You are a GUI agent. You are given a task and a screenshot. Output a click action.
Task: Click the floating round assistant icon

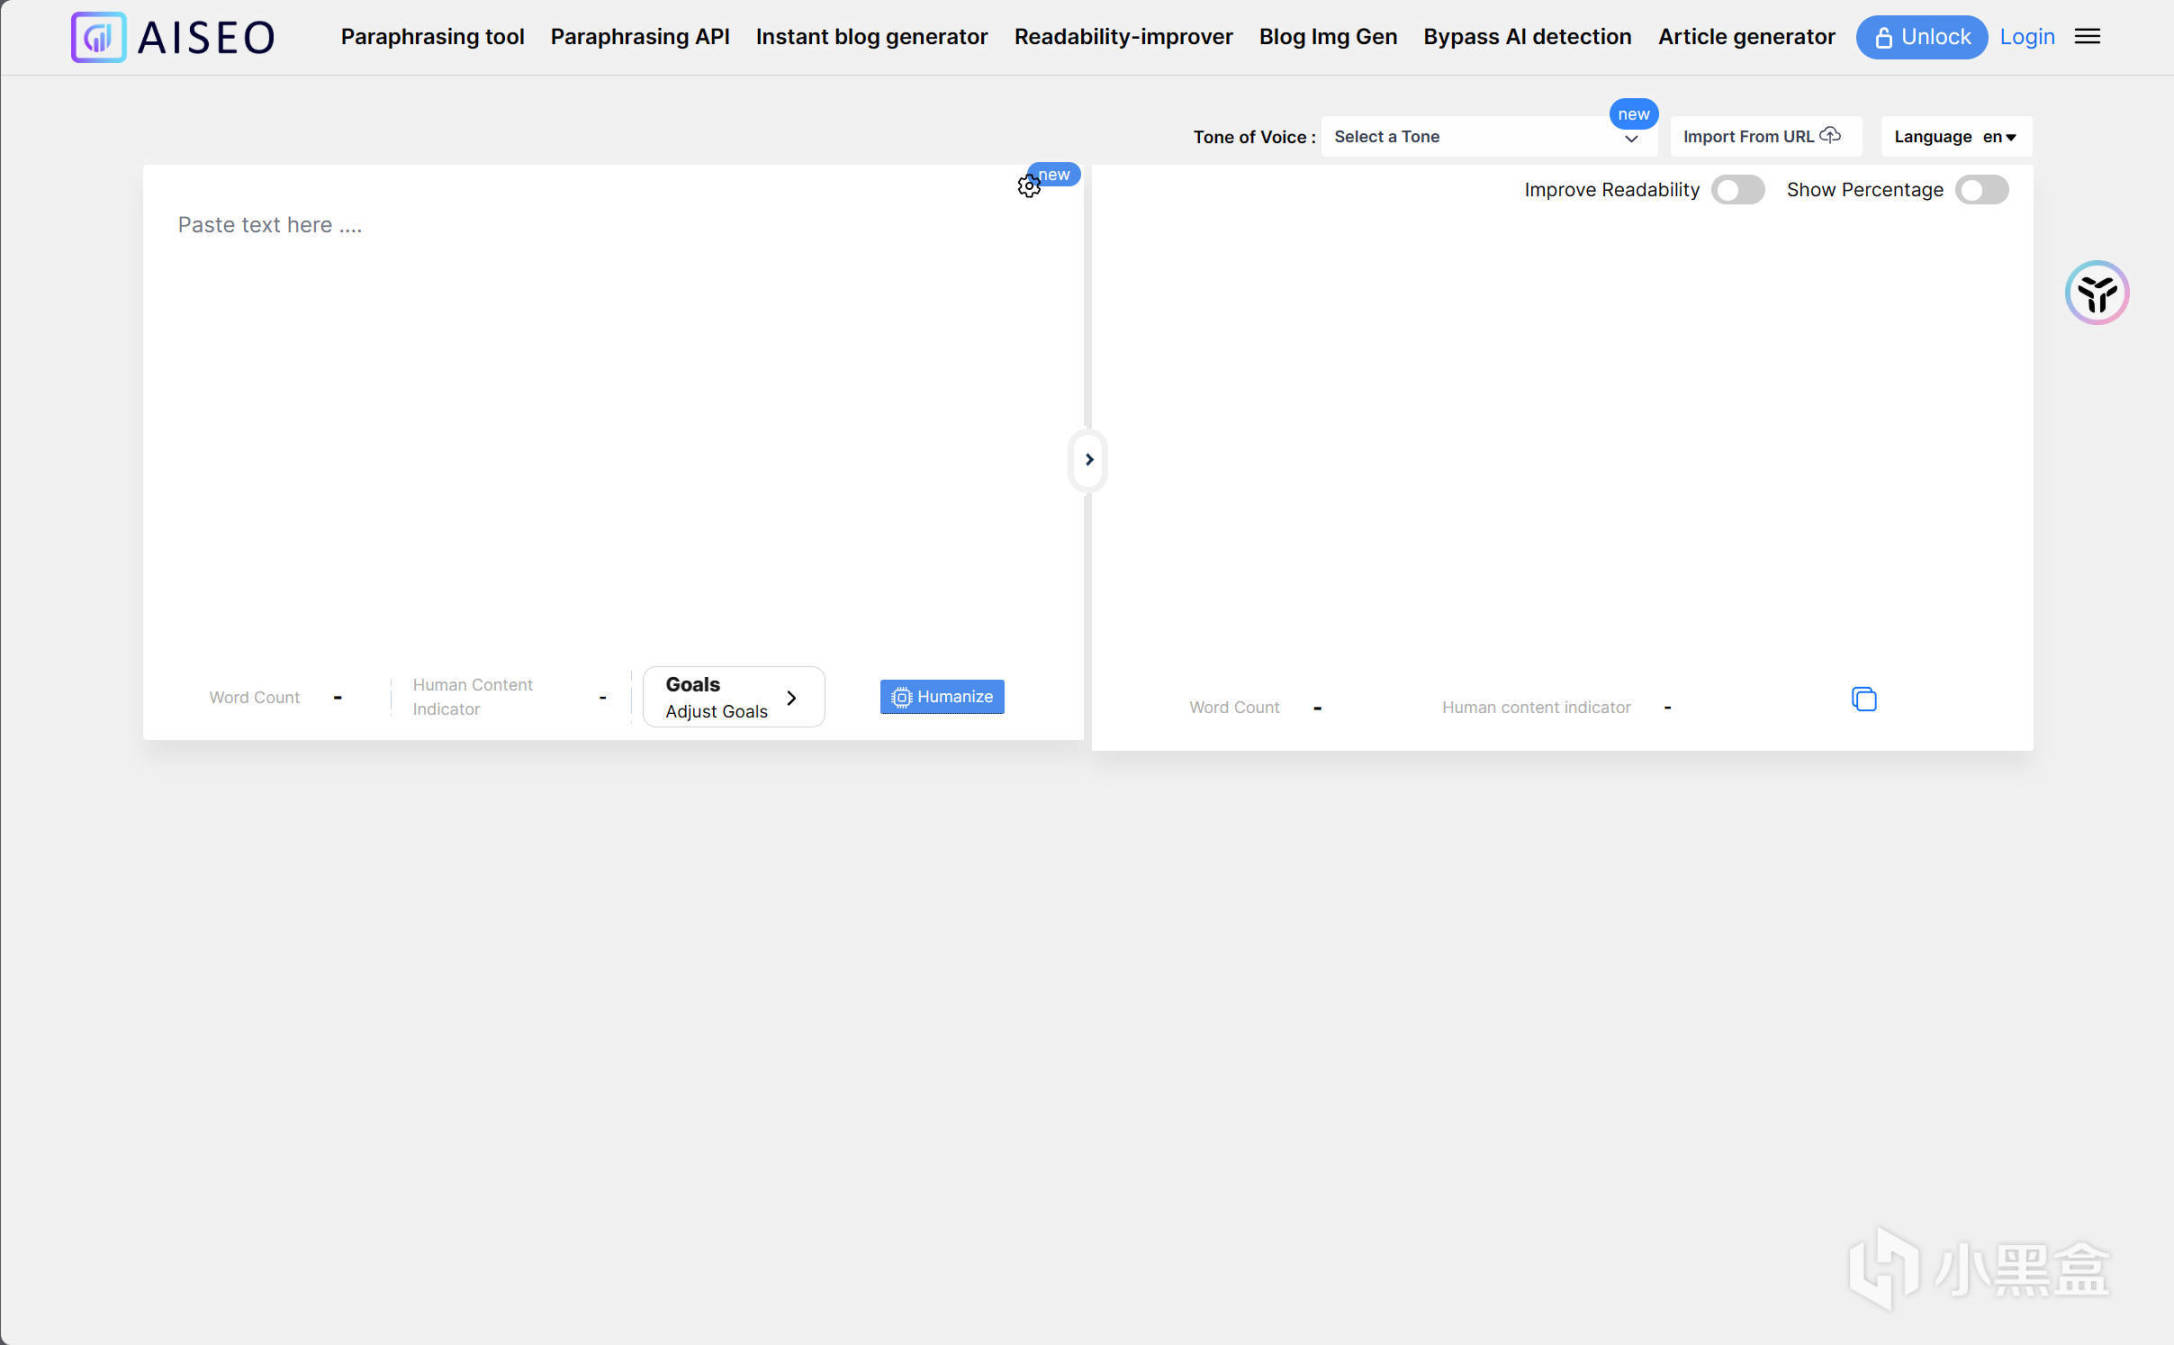(x=2096, y=293)
